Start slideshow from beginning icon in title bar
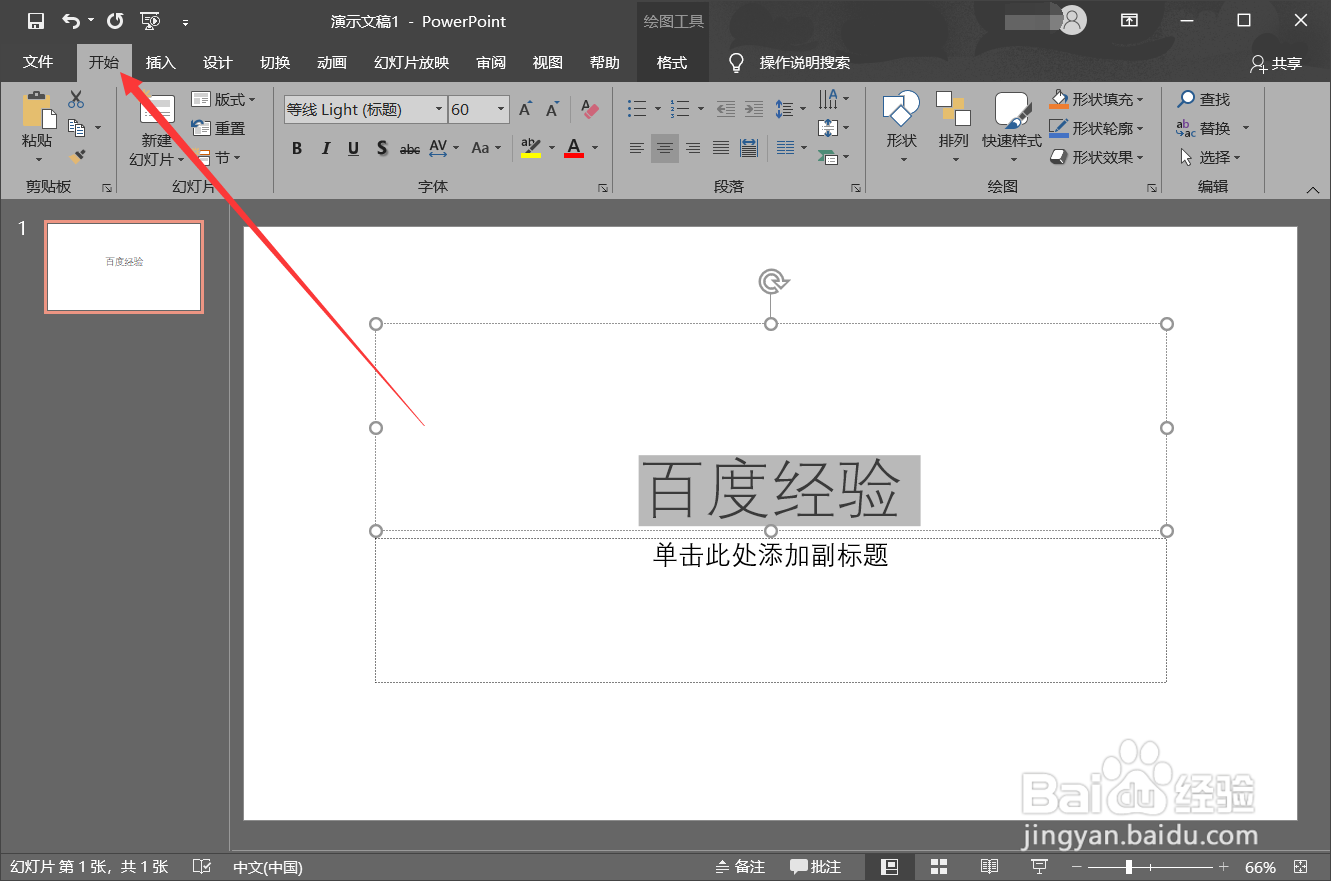Screen dimensions: 1331x881 pos(151,21)
